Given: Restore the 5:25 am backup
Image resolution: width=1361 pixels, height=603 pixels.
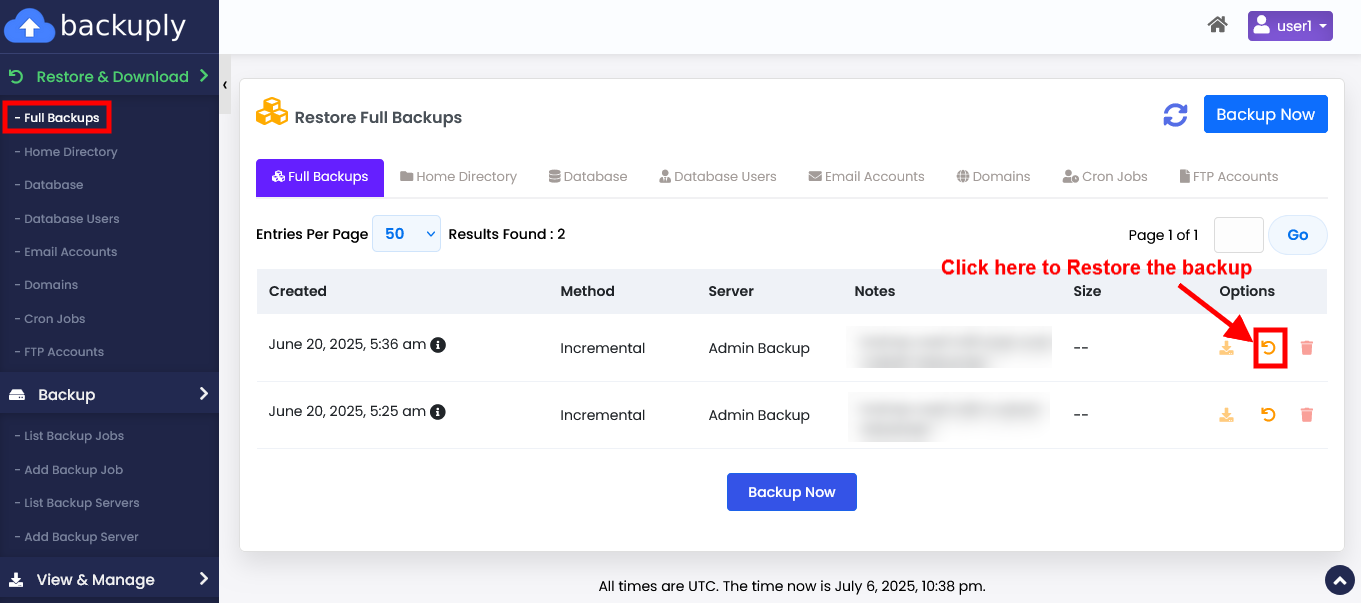Looking at the screenshot, I should (x=1268, y=415).
